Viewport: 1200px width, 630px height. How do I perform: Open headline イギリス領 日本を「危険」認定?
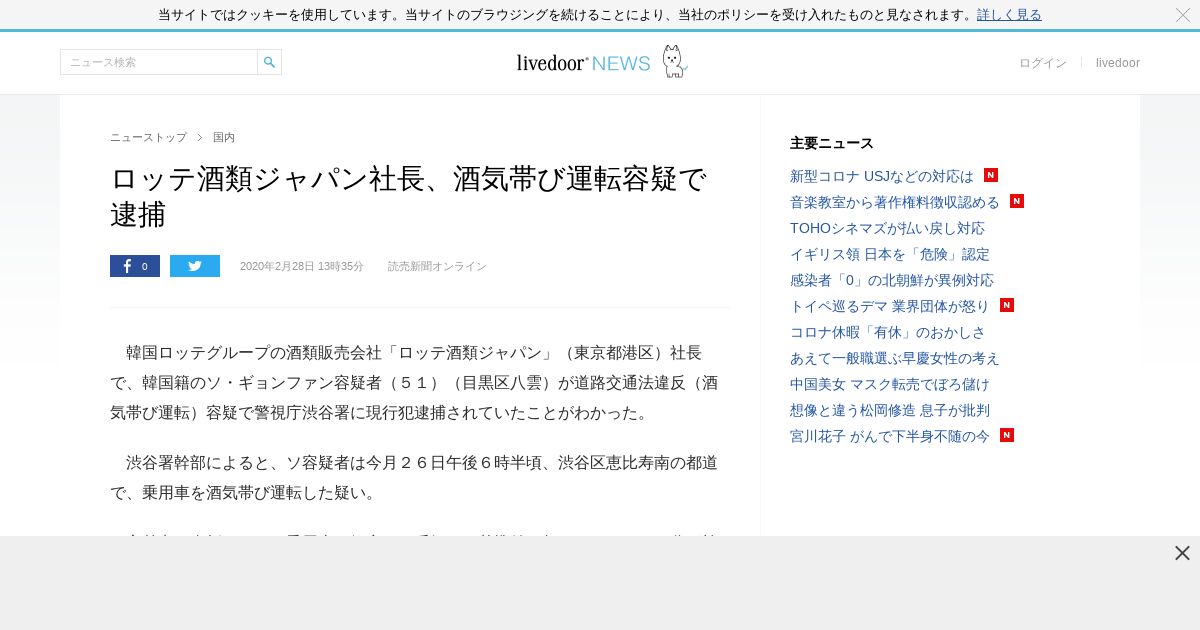(890, 254)
